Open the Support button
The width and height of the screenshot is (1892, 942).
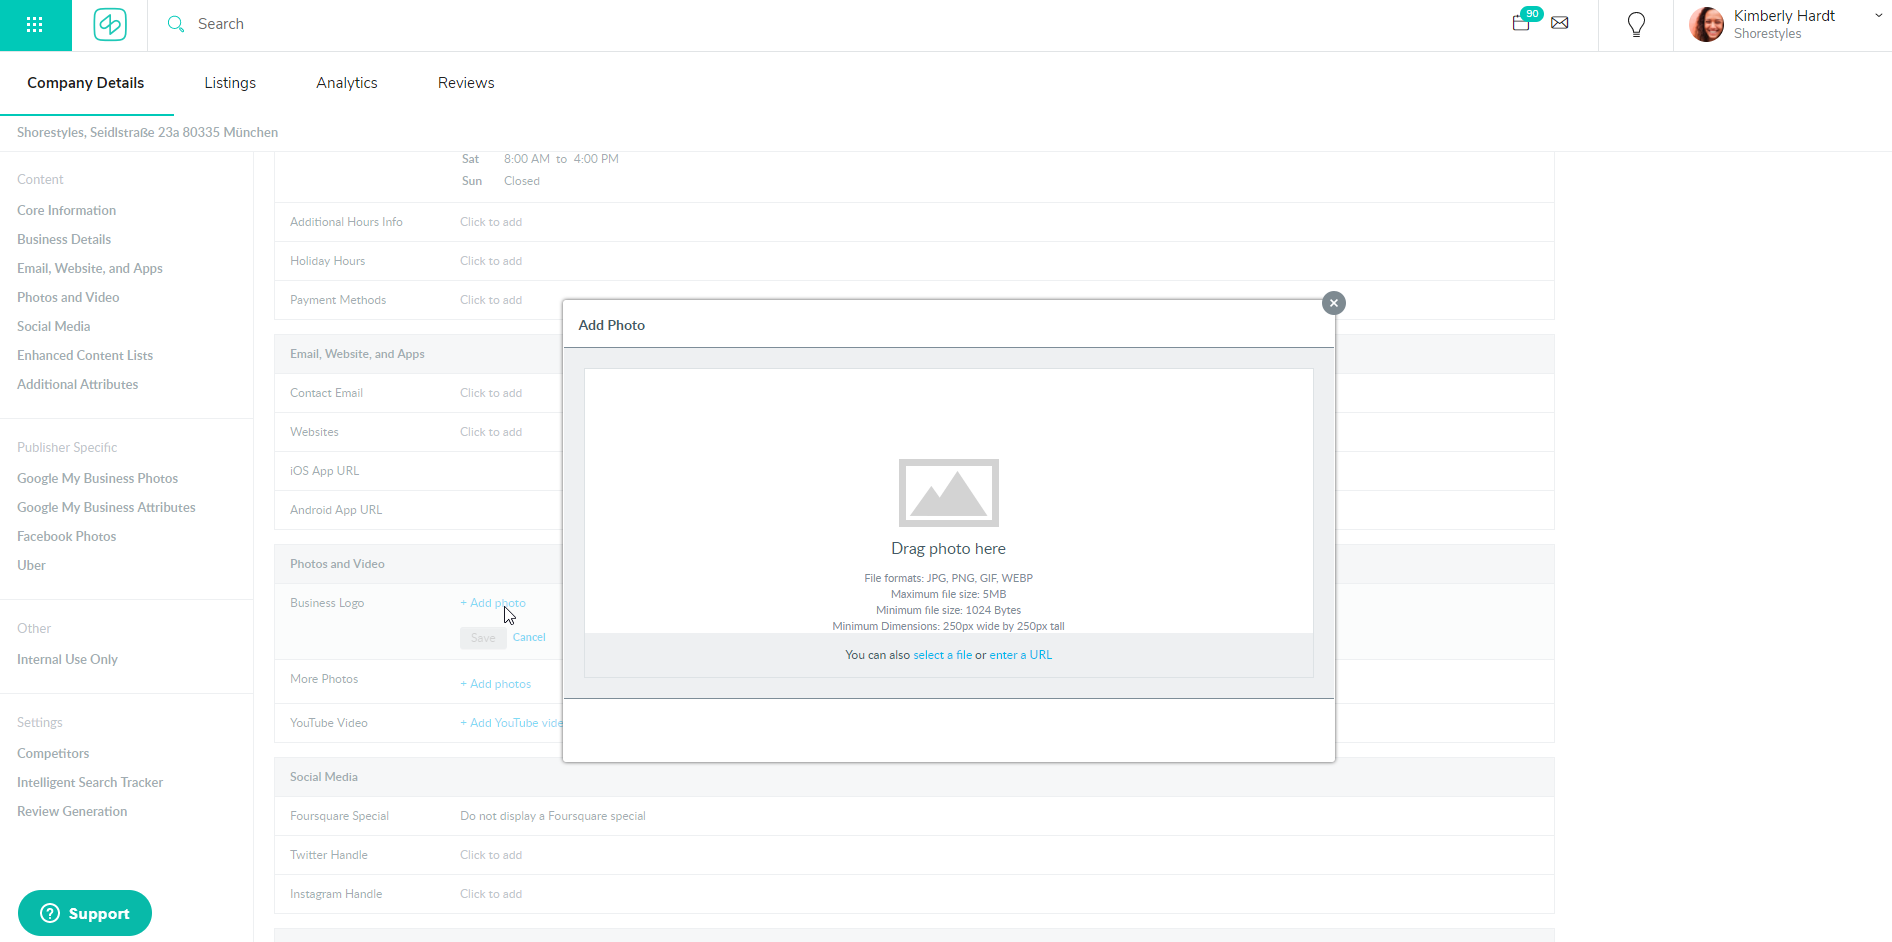(85, 913)
